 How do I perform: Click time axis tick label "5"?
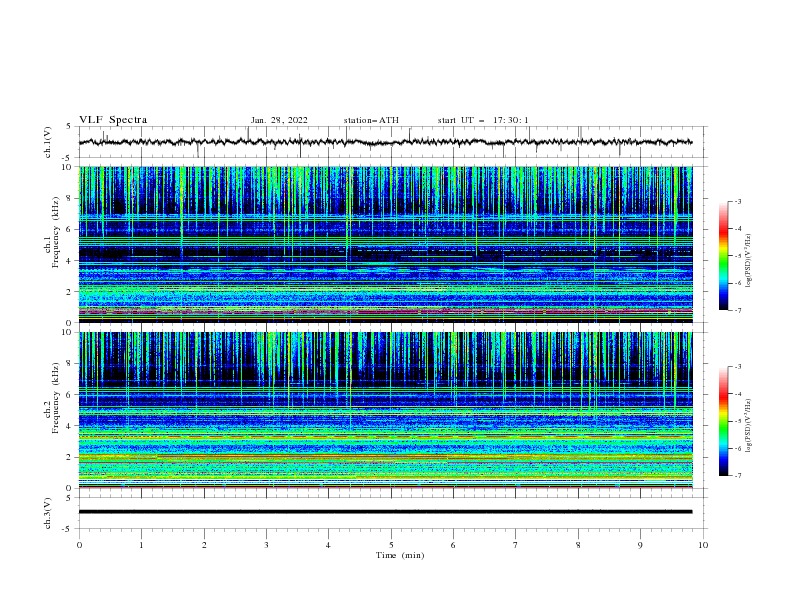tap(391, 545)
